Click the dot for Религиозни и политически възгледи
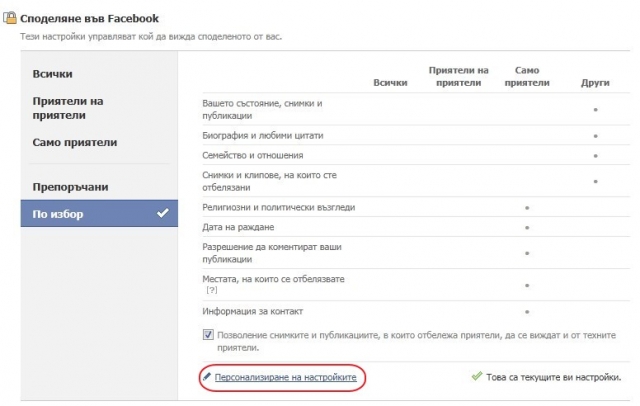Image resolution: width=640 pixels, height=406 pixels. pos(527,208)
